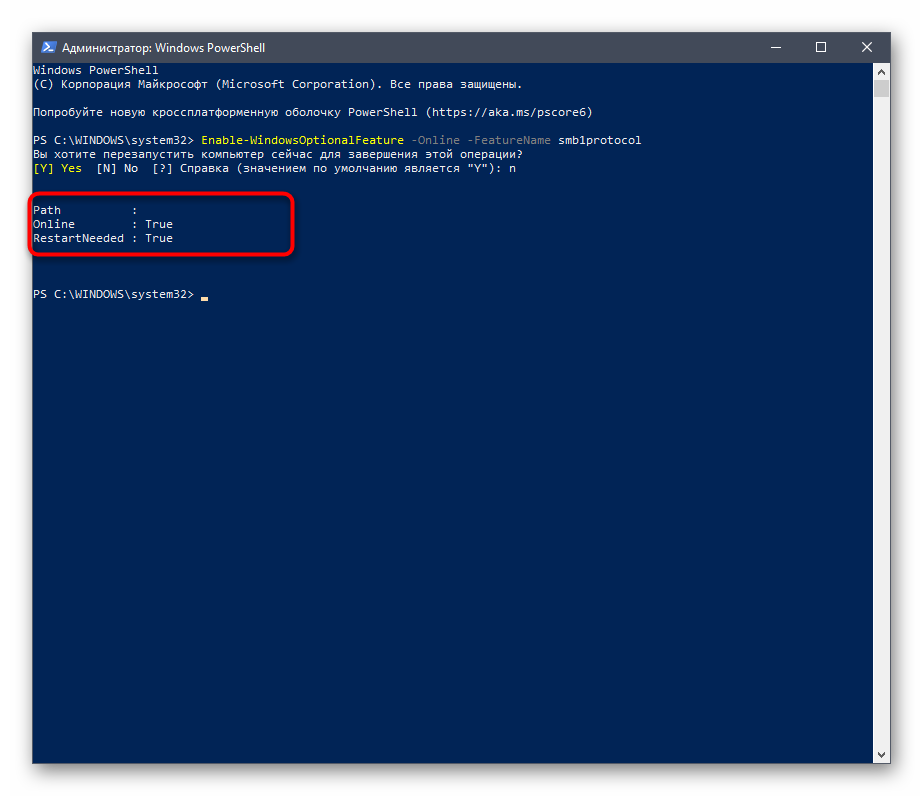923x796 pixels.
Task: Click the [Y] Yes option text
Action: 58,168
